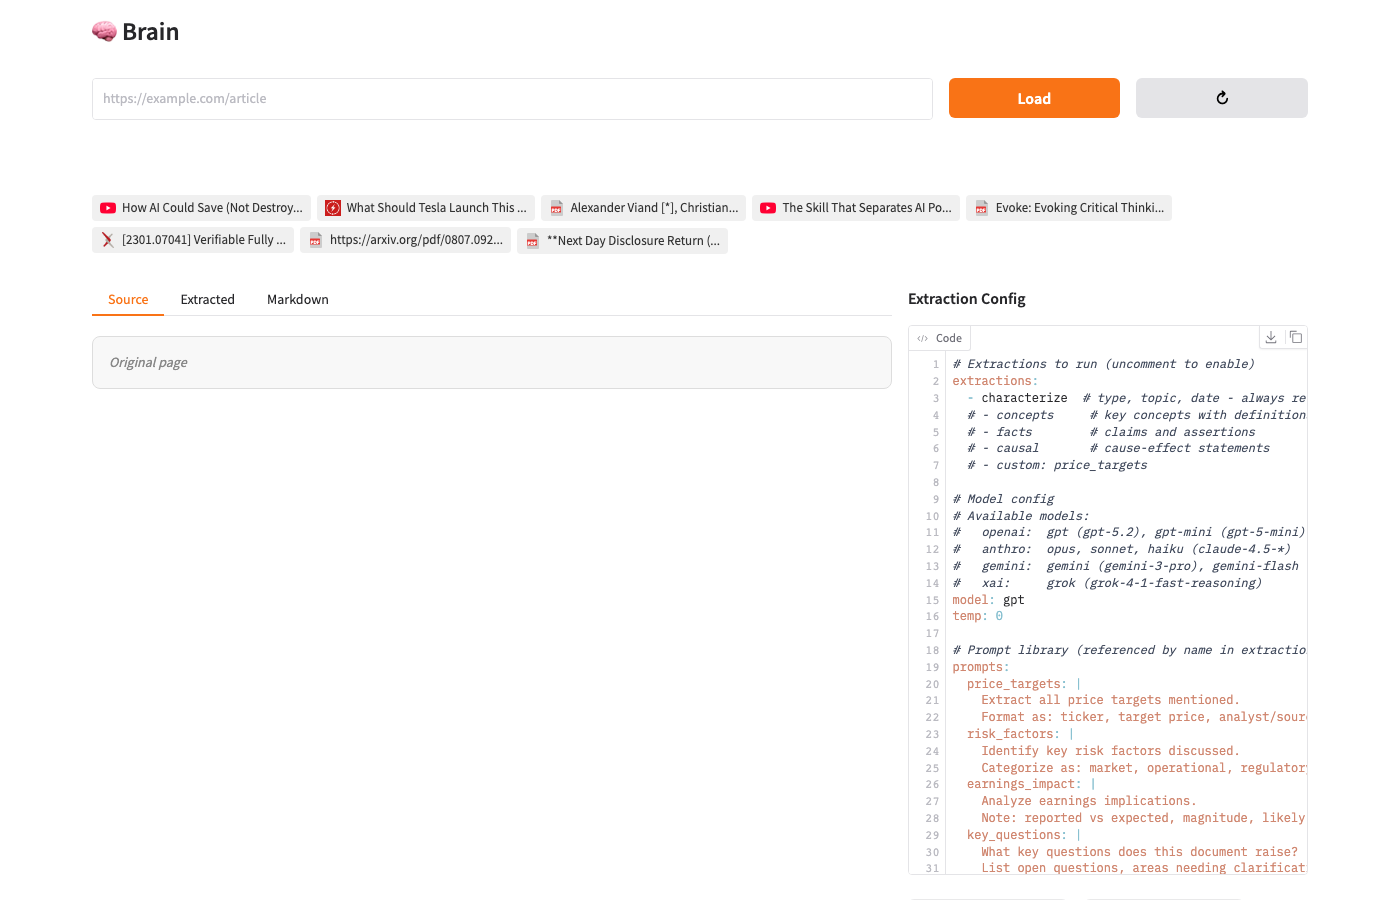Open 'The Skill That Separates AI' video
Image resolution: width=1400 pixels, height=900 pixels.
856,208
